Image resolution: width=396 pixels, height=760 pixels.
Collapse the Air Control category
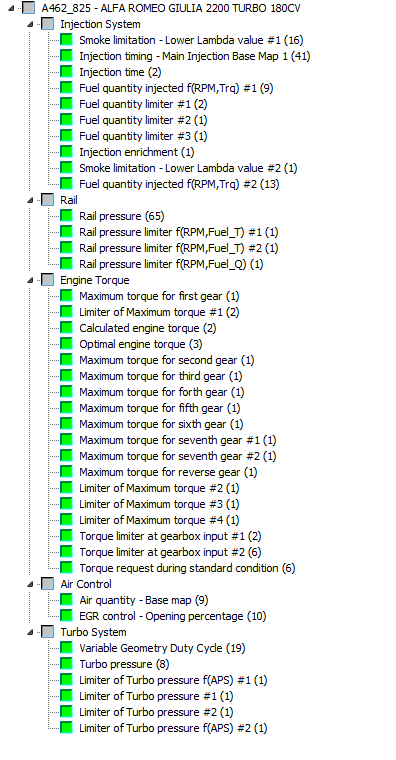(31, 584)
